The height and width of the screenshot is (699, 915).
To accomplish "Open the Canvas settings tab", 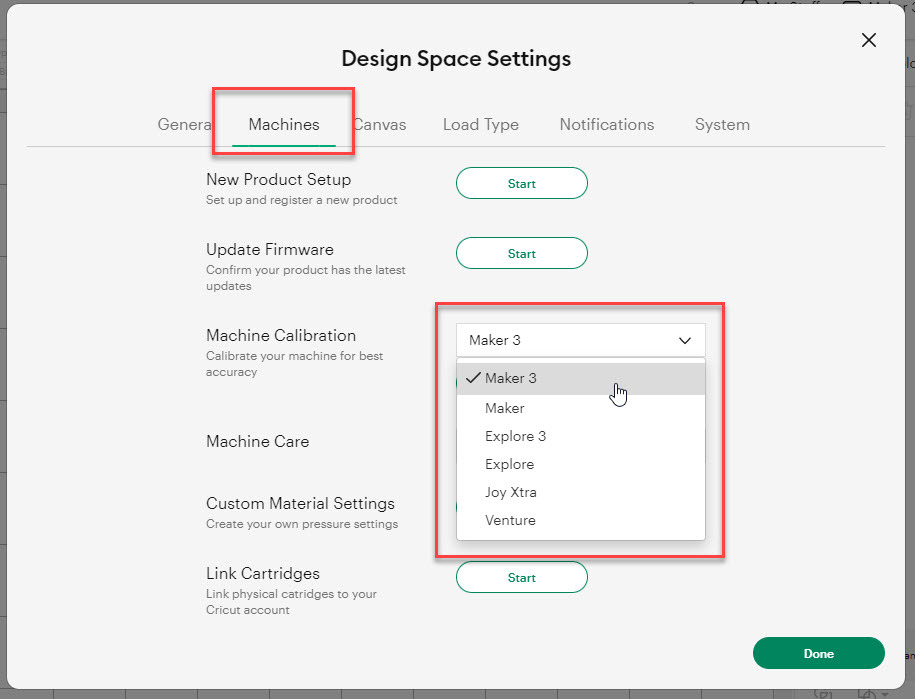I will click(379, 124).
